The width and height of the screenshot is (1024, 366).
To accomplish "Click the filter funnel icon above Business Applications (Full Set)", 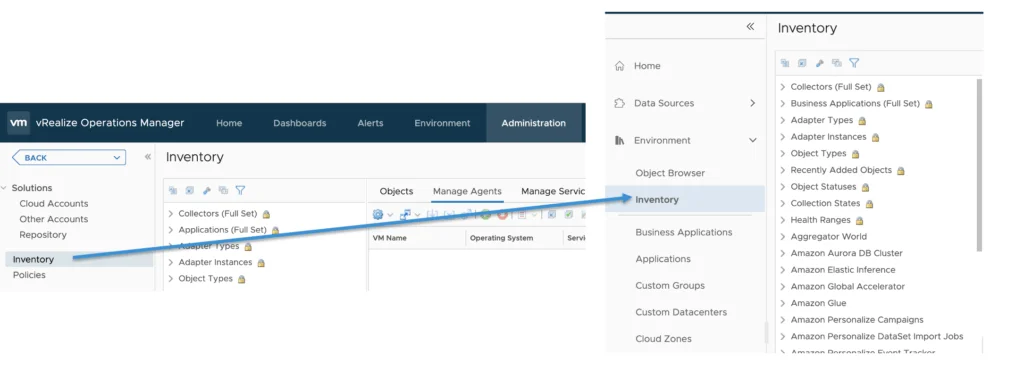I will 854,63.
